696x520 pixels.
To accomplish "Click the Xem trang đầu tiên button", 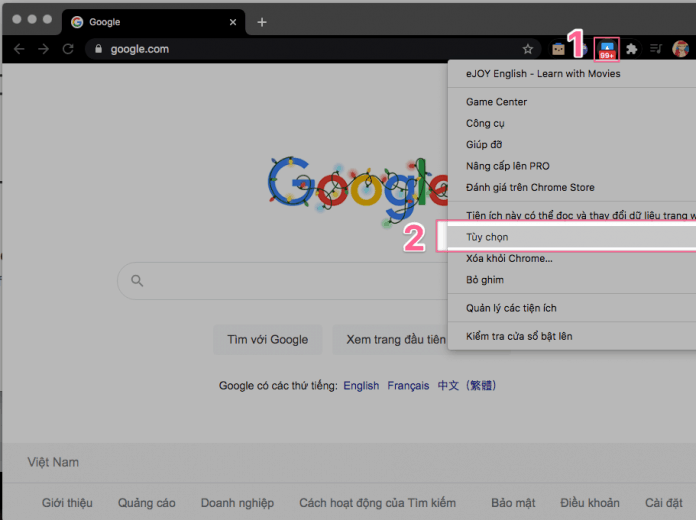I will [391, 340].
